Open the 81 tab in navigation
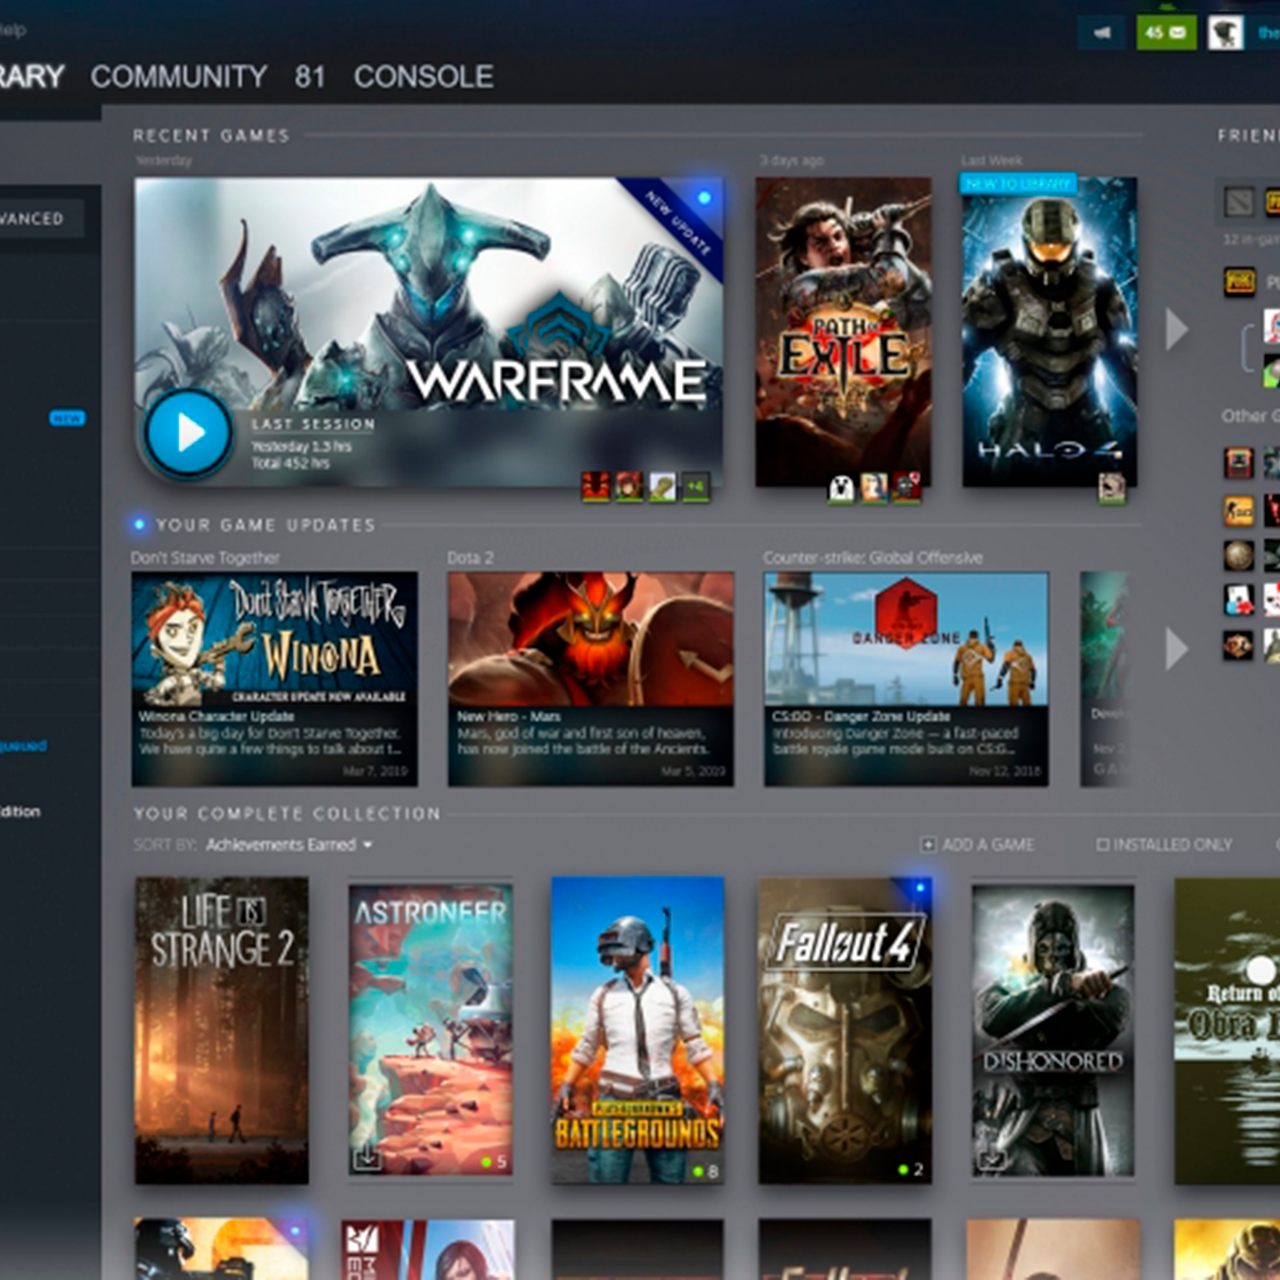The width and height of the screenshot is (1280, 1280). coord(310,77)
